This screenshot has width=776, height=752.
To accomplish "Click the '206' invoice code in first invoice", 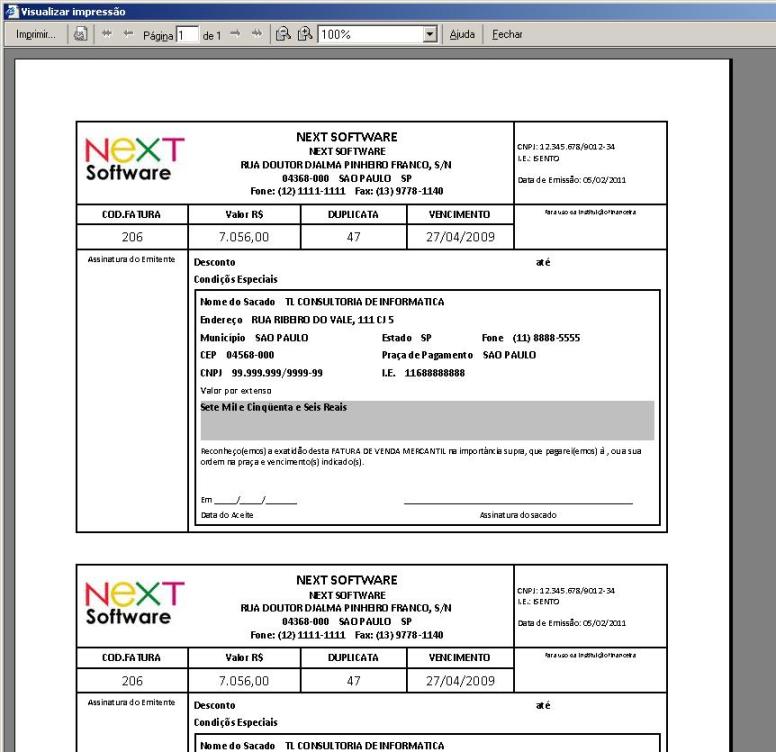I will [132, 237].
